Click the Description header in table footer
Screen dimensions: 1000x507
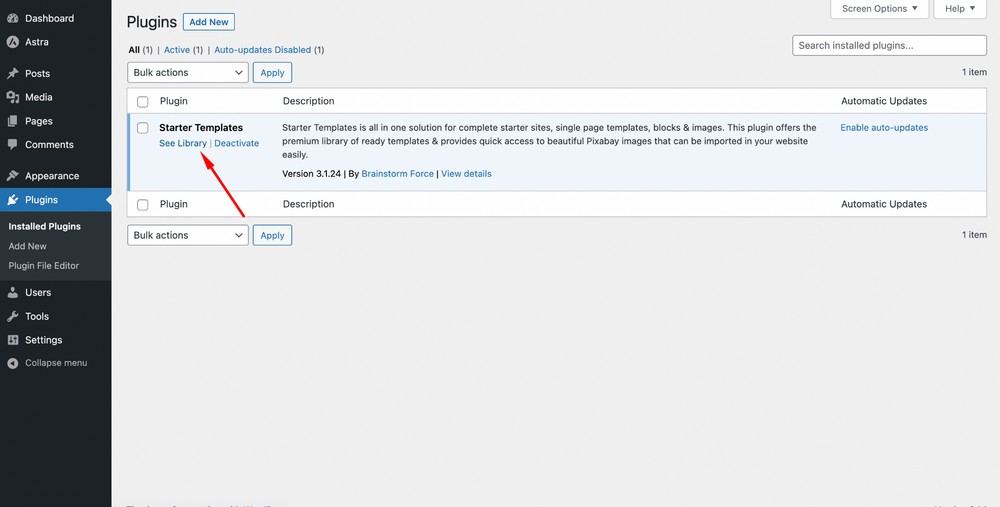pyautogui.click(x=309, y=205)
